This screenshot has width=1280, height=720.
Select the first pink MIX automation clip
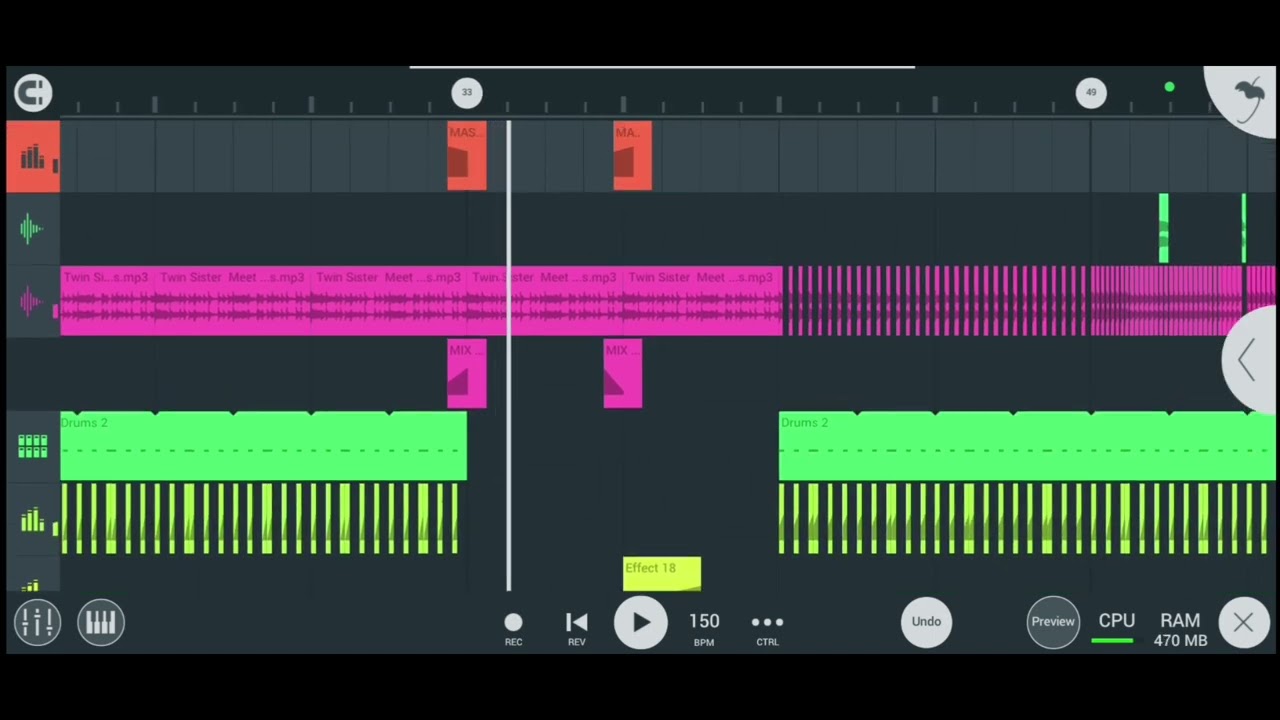[467, 373]
